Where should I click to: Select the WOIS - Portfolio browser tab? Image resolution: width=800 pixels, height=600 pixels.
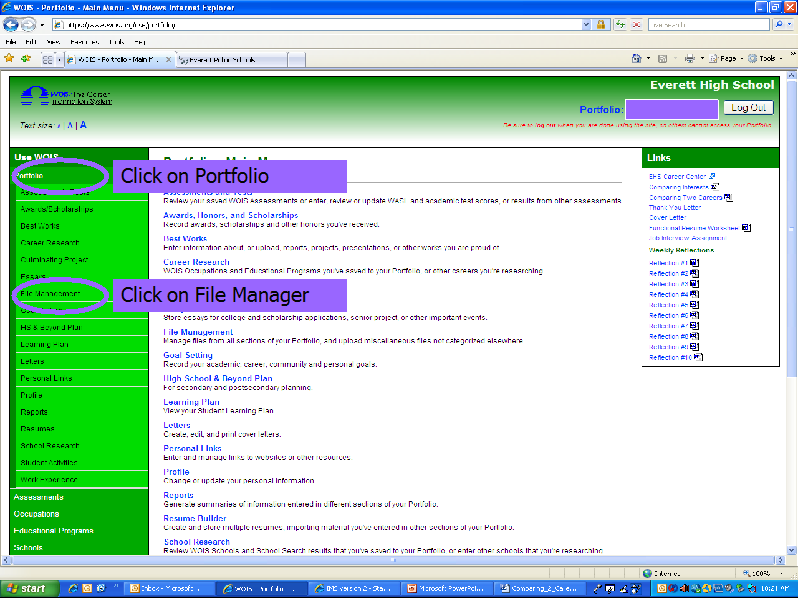pyautogui.click(x=120, y=60)
